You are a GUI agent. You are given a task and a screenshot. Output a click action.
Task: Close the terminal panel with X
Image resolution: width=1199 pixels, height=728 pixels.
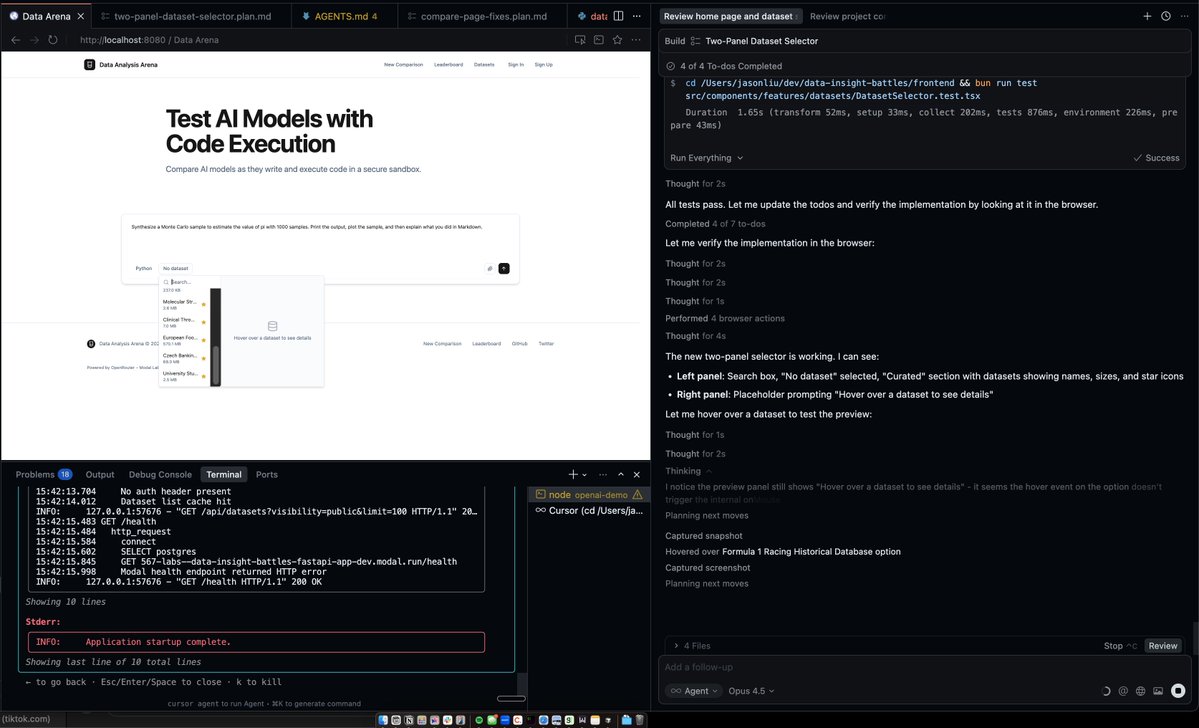click(637, 474)
